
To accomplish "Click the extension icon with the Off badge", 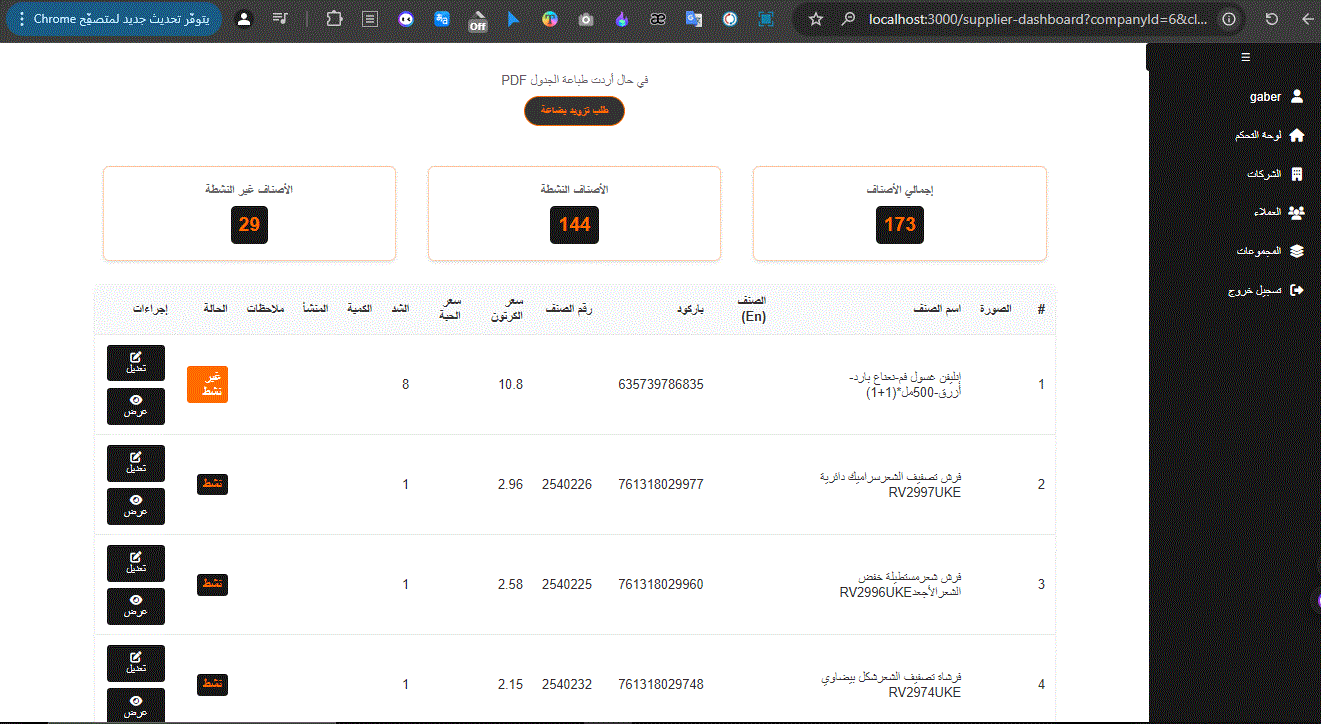I will point(477,20).
